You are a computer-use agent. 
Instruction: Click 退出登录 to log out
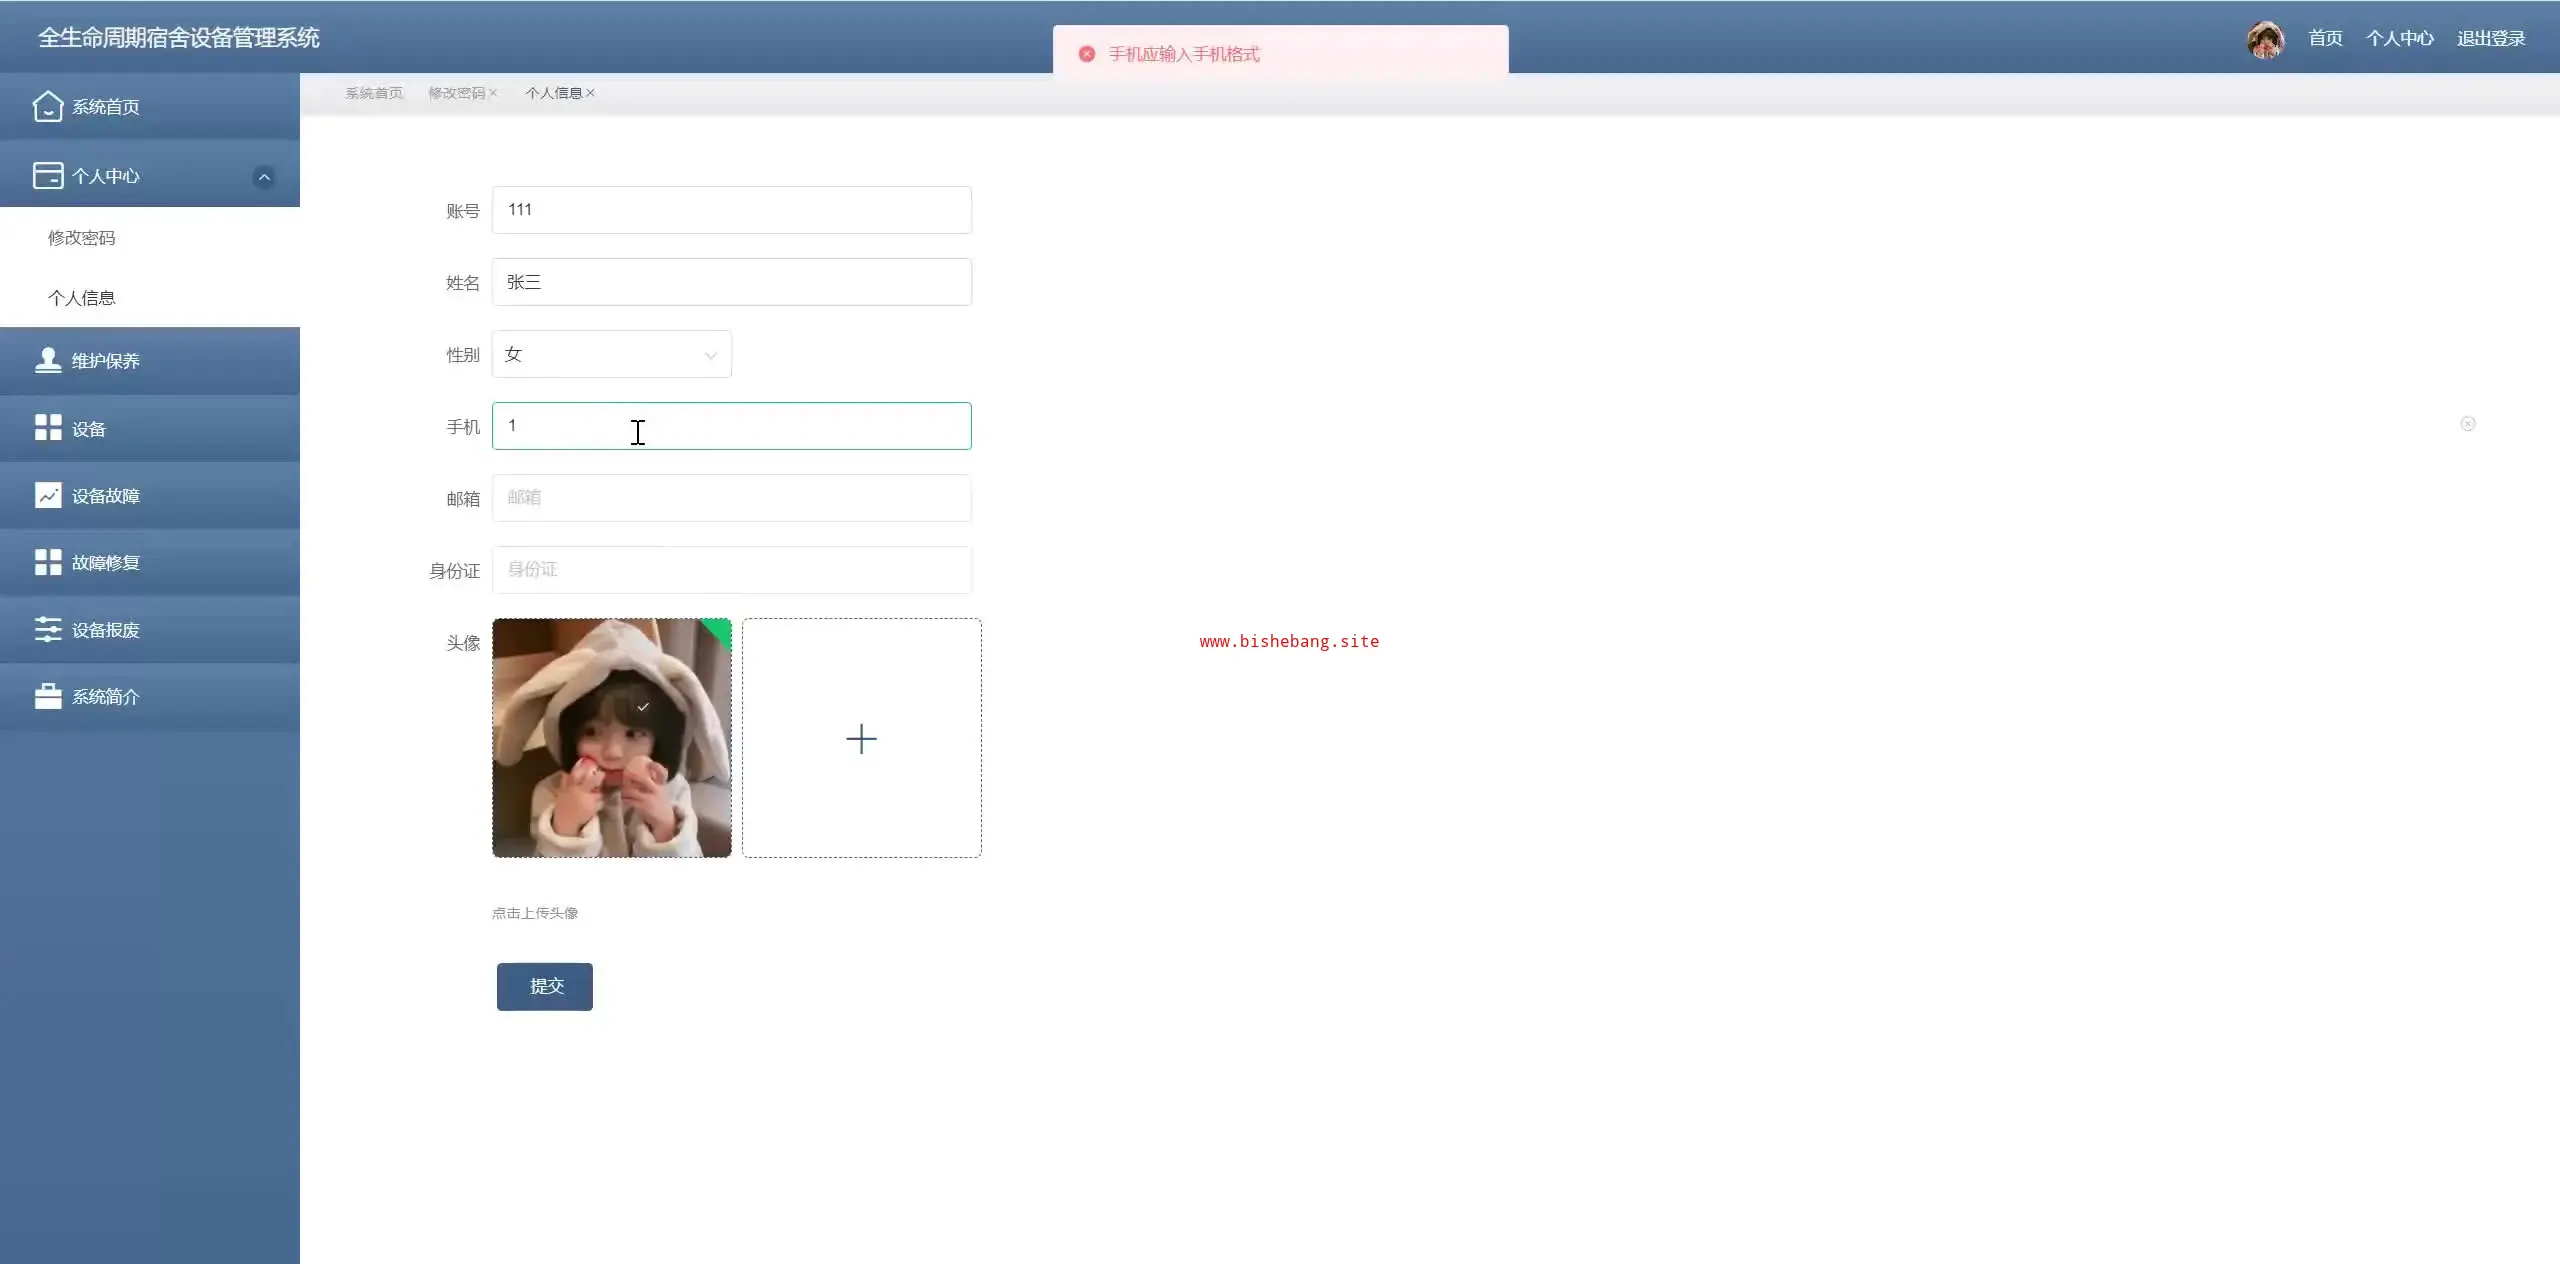[2490, 38]
